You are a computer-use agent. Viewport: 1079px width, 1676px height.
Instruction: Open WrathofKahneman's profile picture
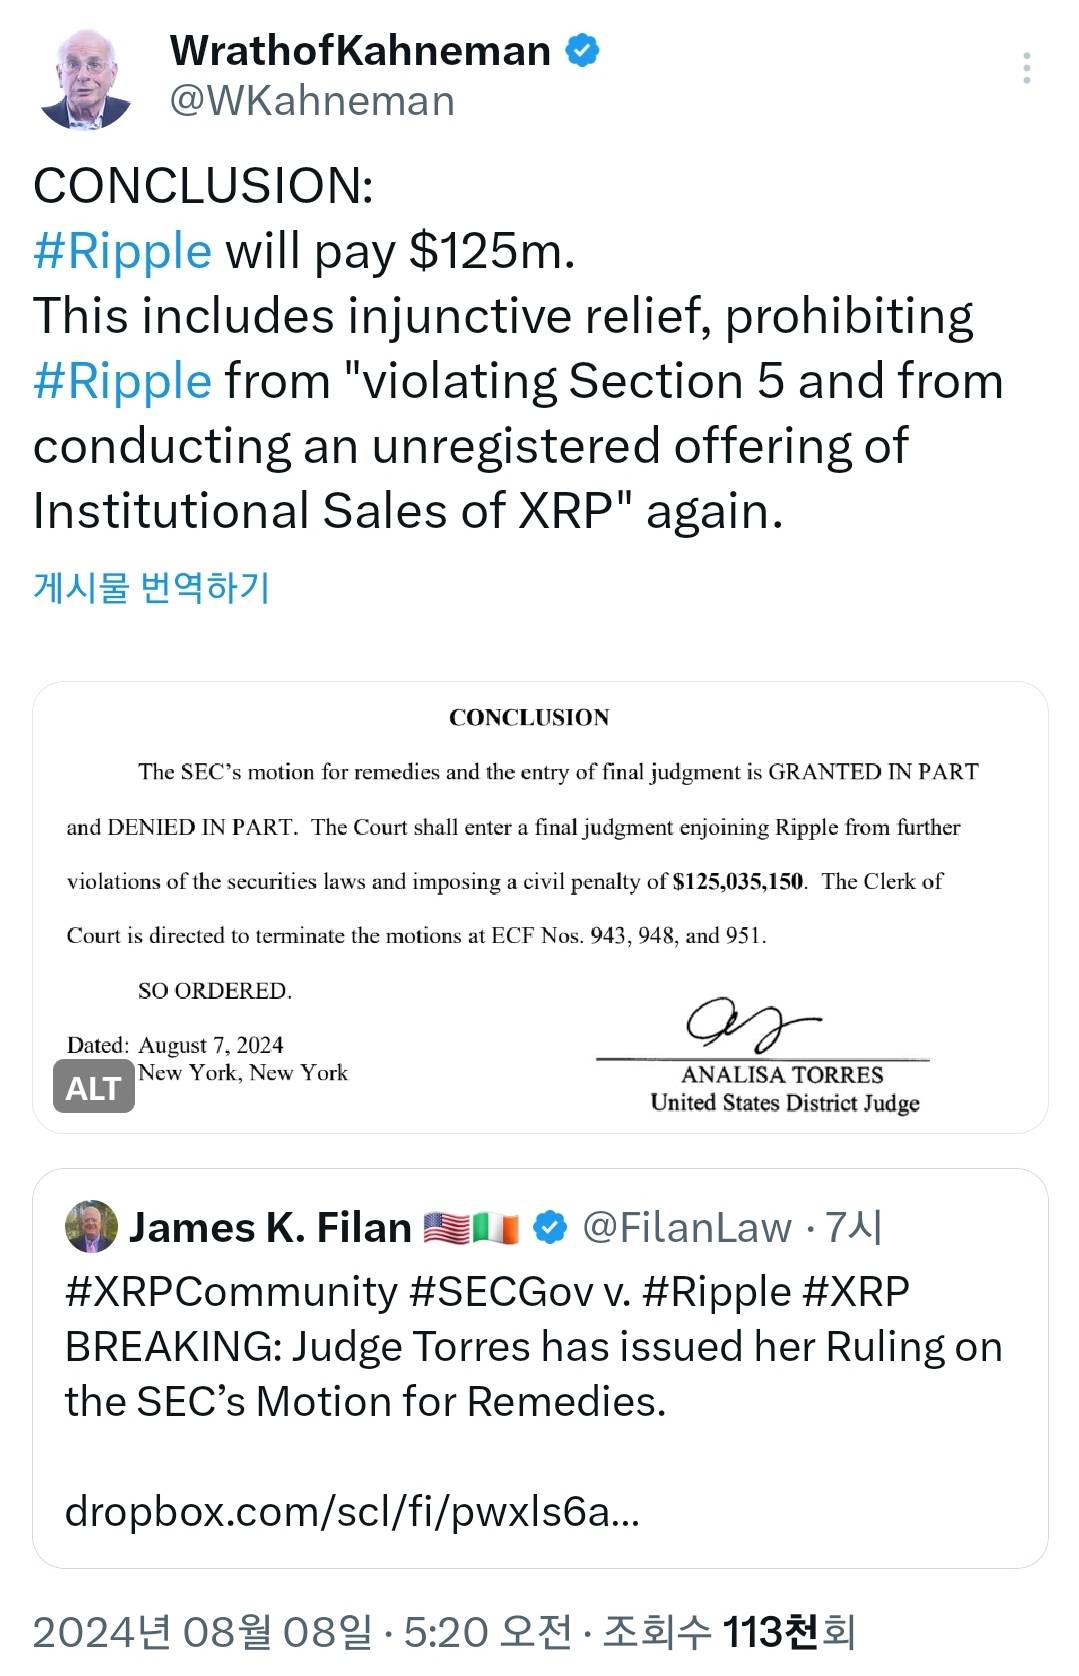(86, 79)
